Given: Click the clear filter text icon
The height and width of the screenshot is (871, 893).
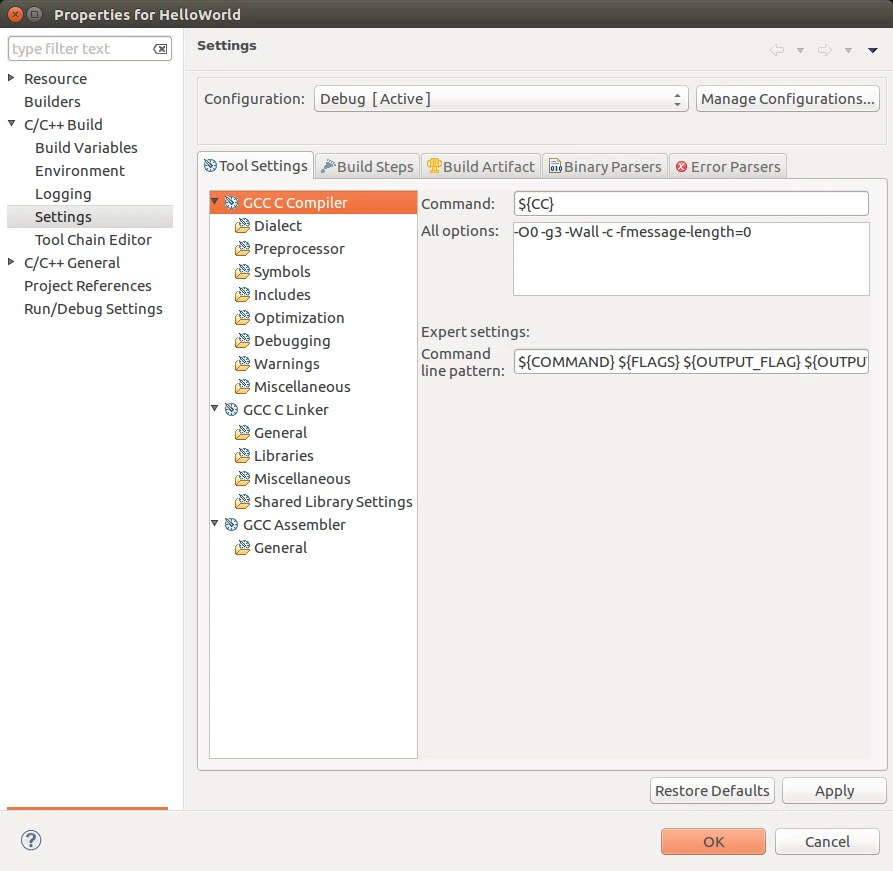Looking at the screenshot, I should pyautogui.click(x=160, y=49).
